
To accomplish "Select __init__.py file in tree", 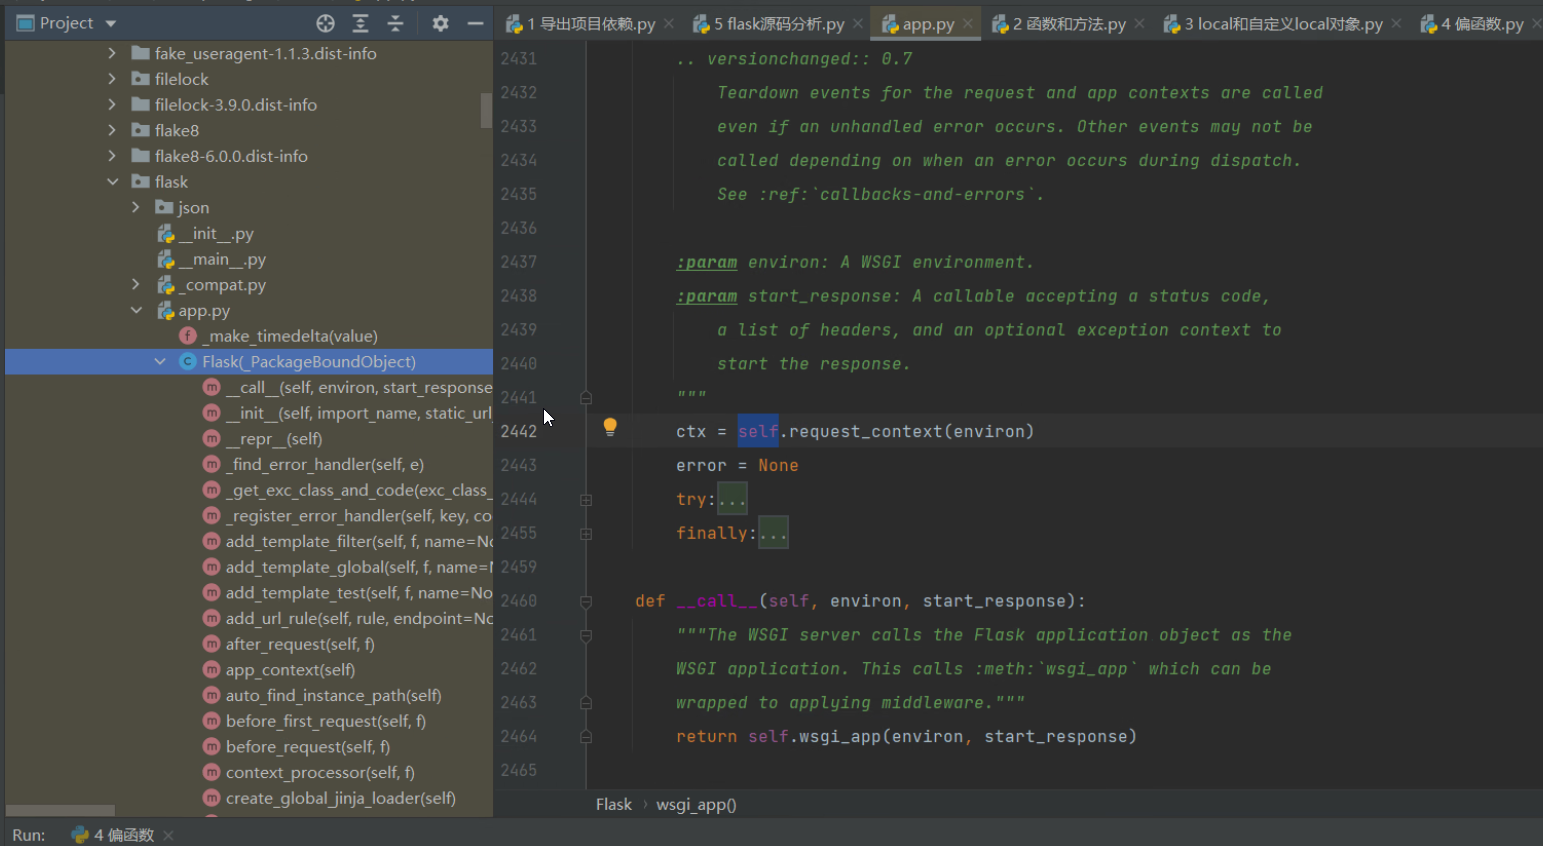I will click(x=206, y=233).
